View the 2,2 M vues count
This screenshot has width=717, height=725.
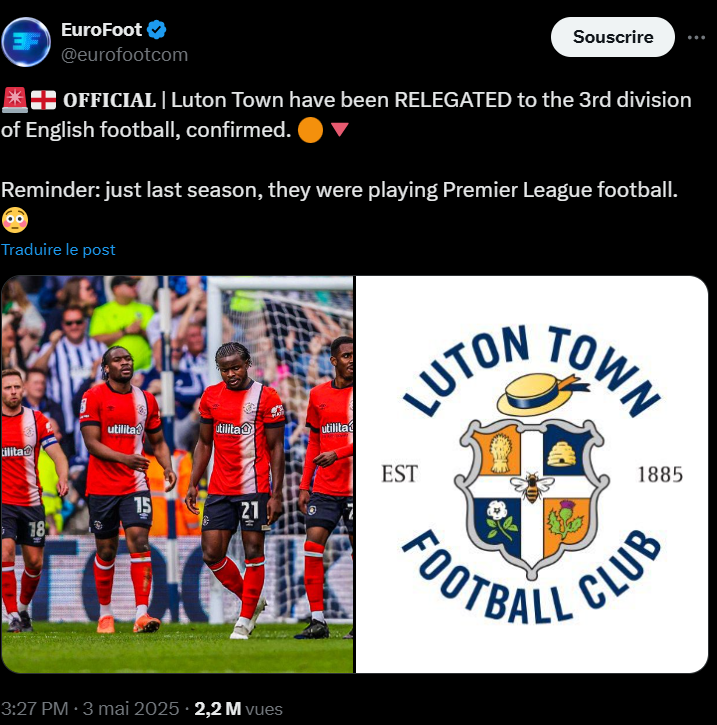239,709
